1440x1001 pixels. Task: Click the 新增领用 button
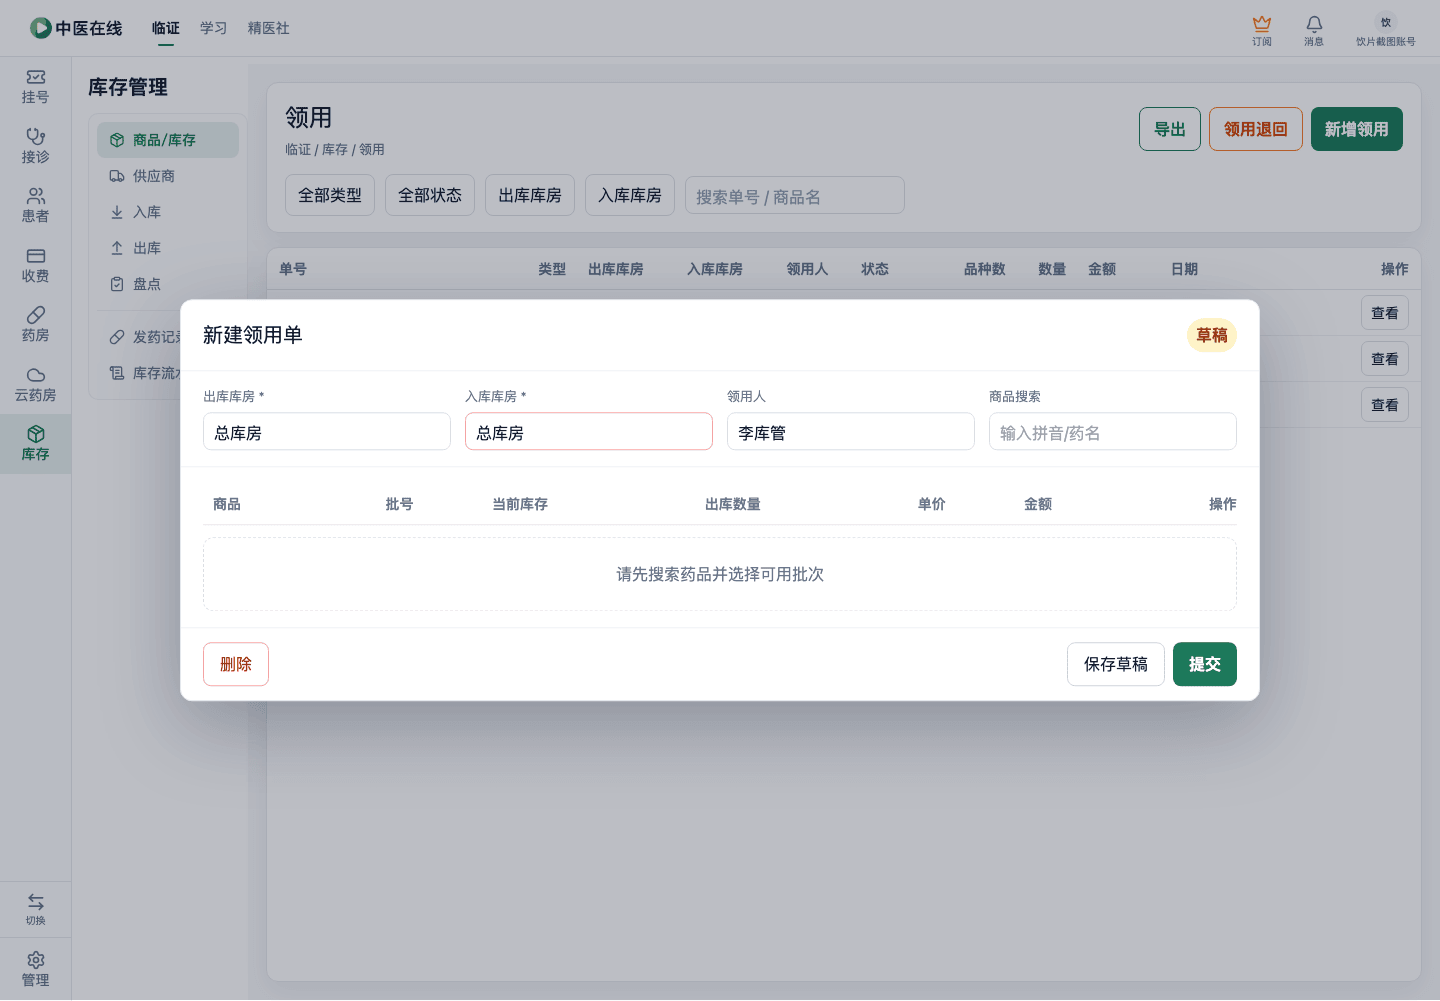(x=1357, y=129)
